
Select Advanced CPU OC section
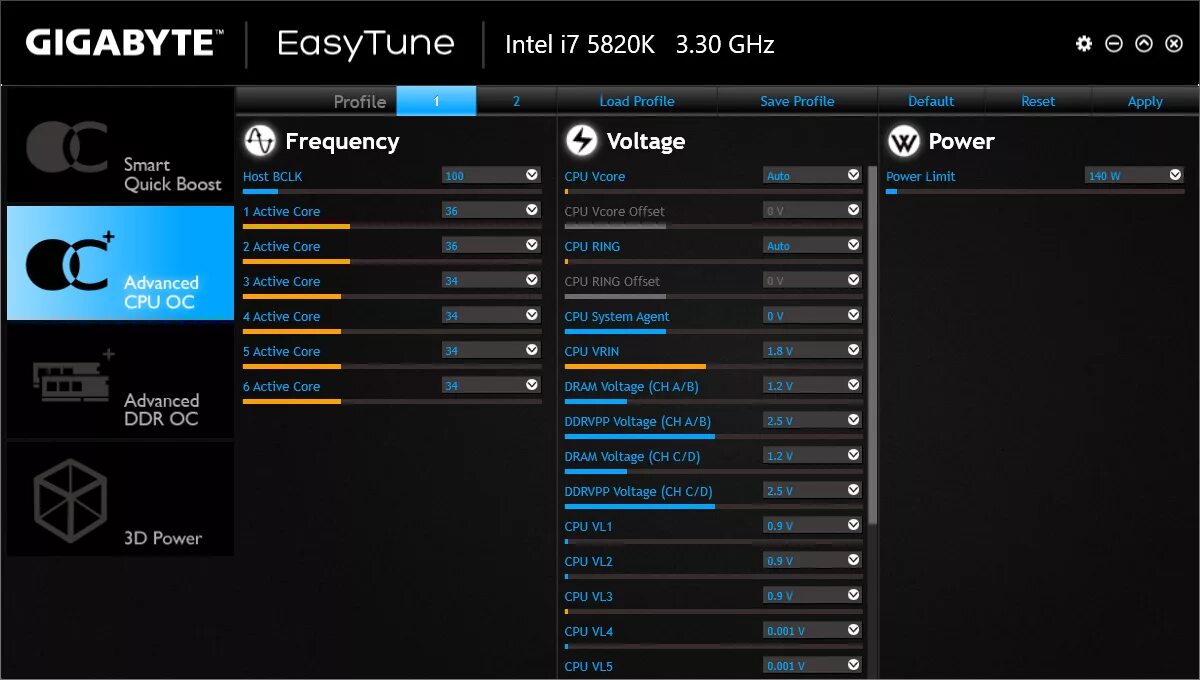coord(120,263)
